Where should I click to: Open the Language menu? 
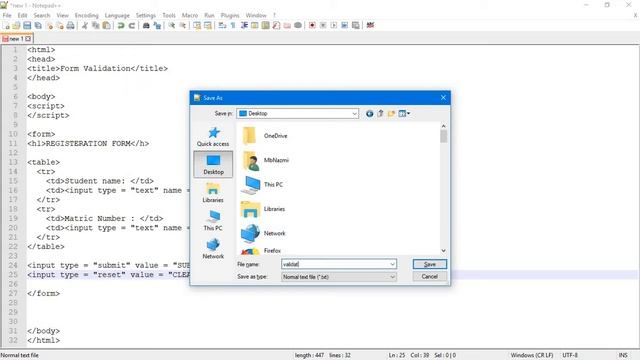click(x=117, y=15)
